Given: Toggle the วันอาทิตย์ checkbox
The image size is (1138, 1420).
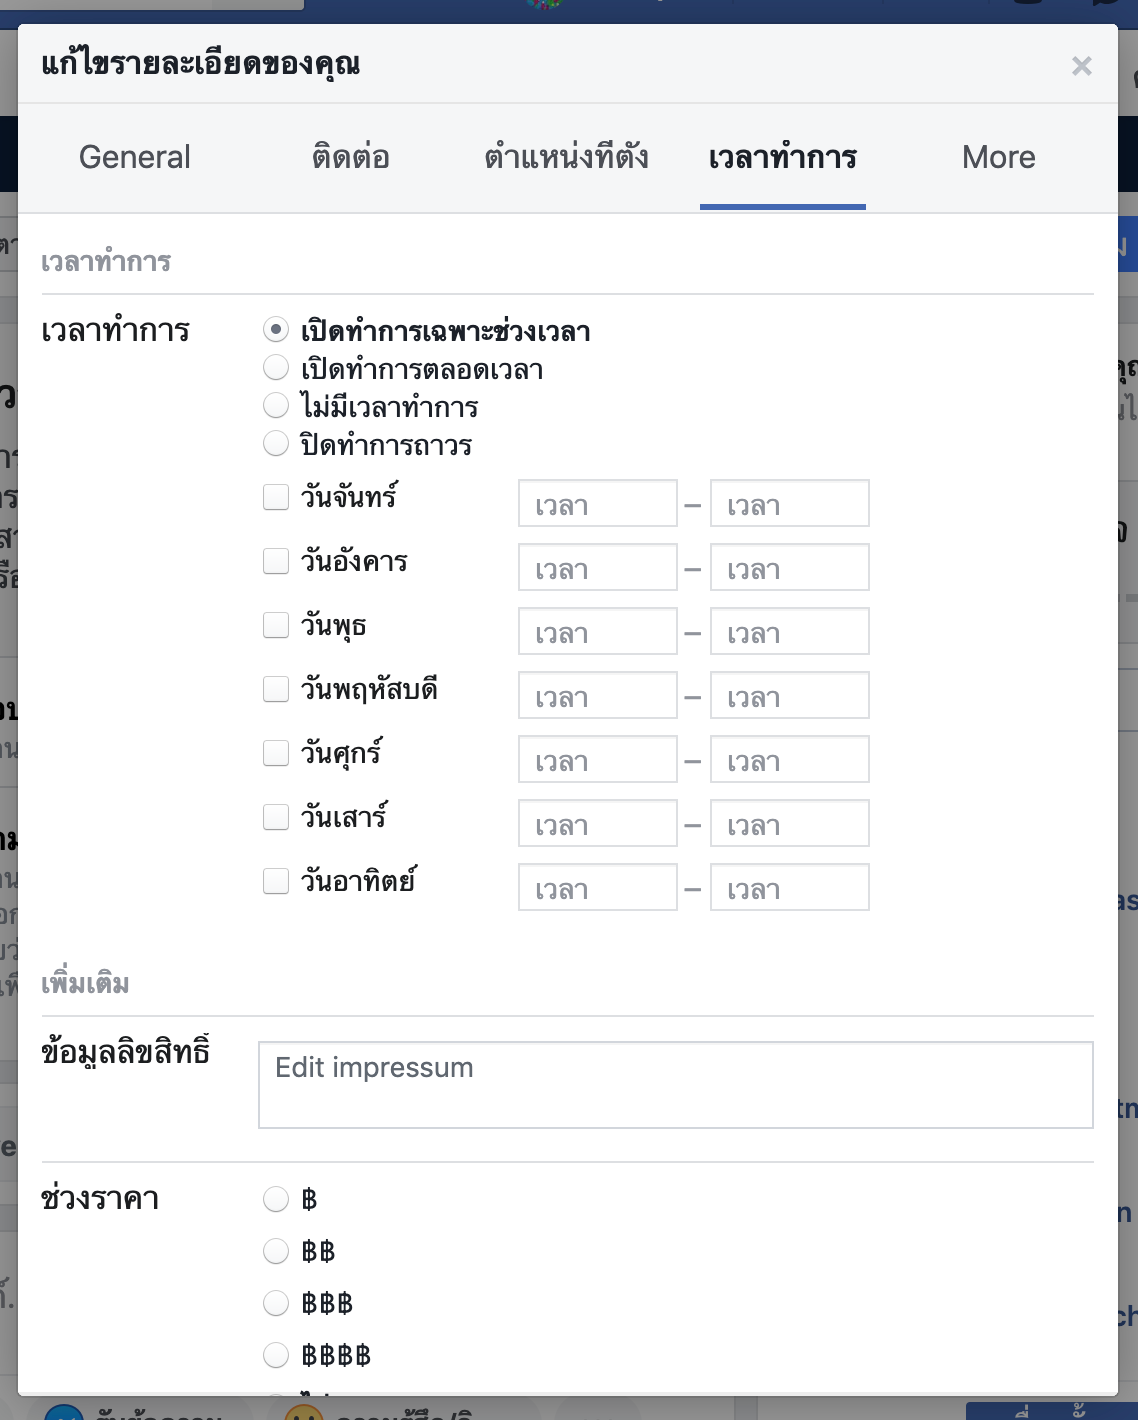Looking at the screenshot, I should 276,881.
